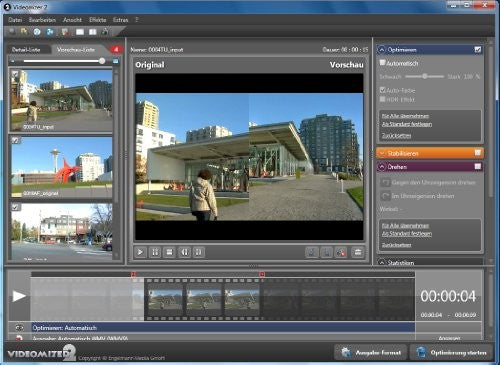Collapse the bottom partially visible panel chevron

point(382,262)
